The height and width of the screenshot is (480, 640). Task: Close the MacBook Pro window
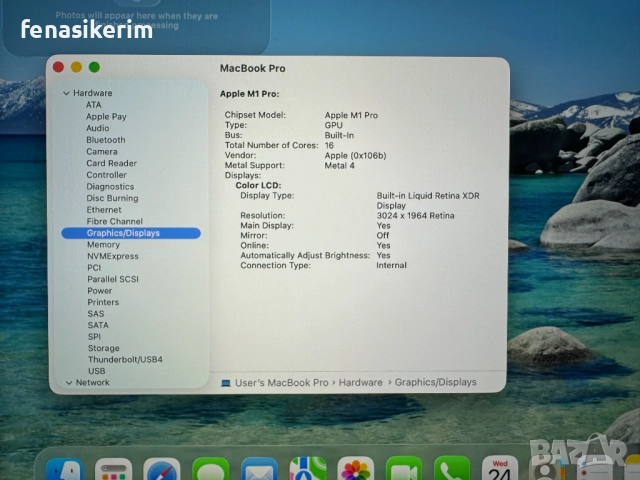click(x=58, y=67)
